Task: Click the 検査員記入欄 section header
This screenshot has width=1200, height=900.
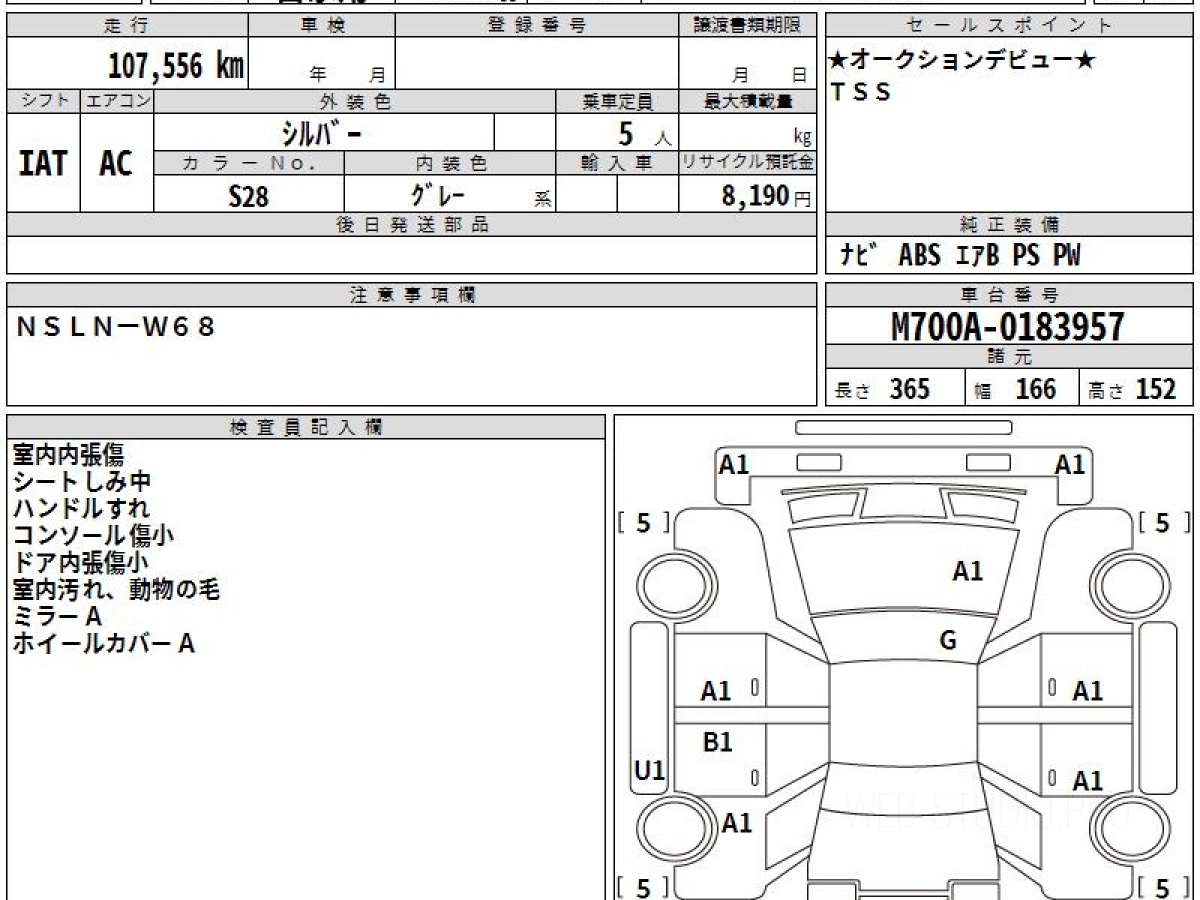Action: (306, 427)
